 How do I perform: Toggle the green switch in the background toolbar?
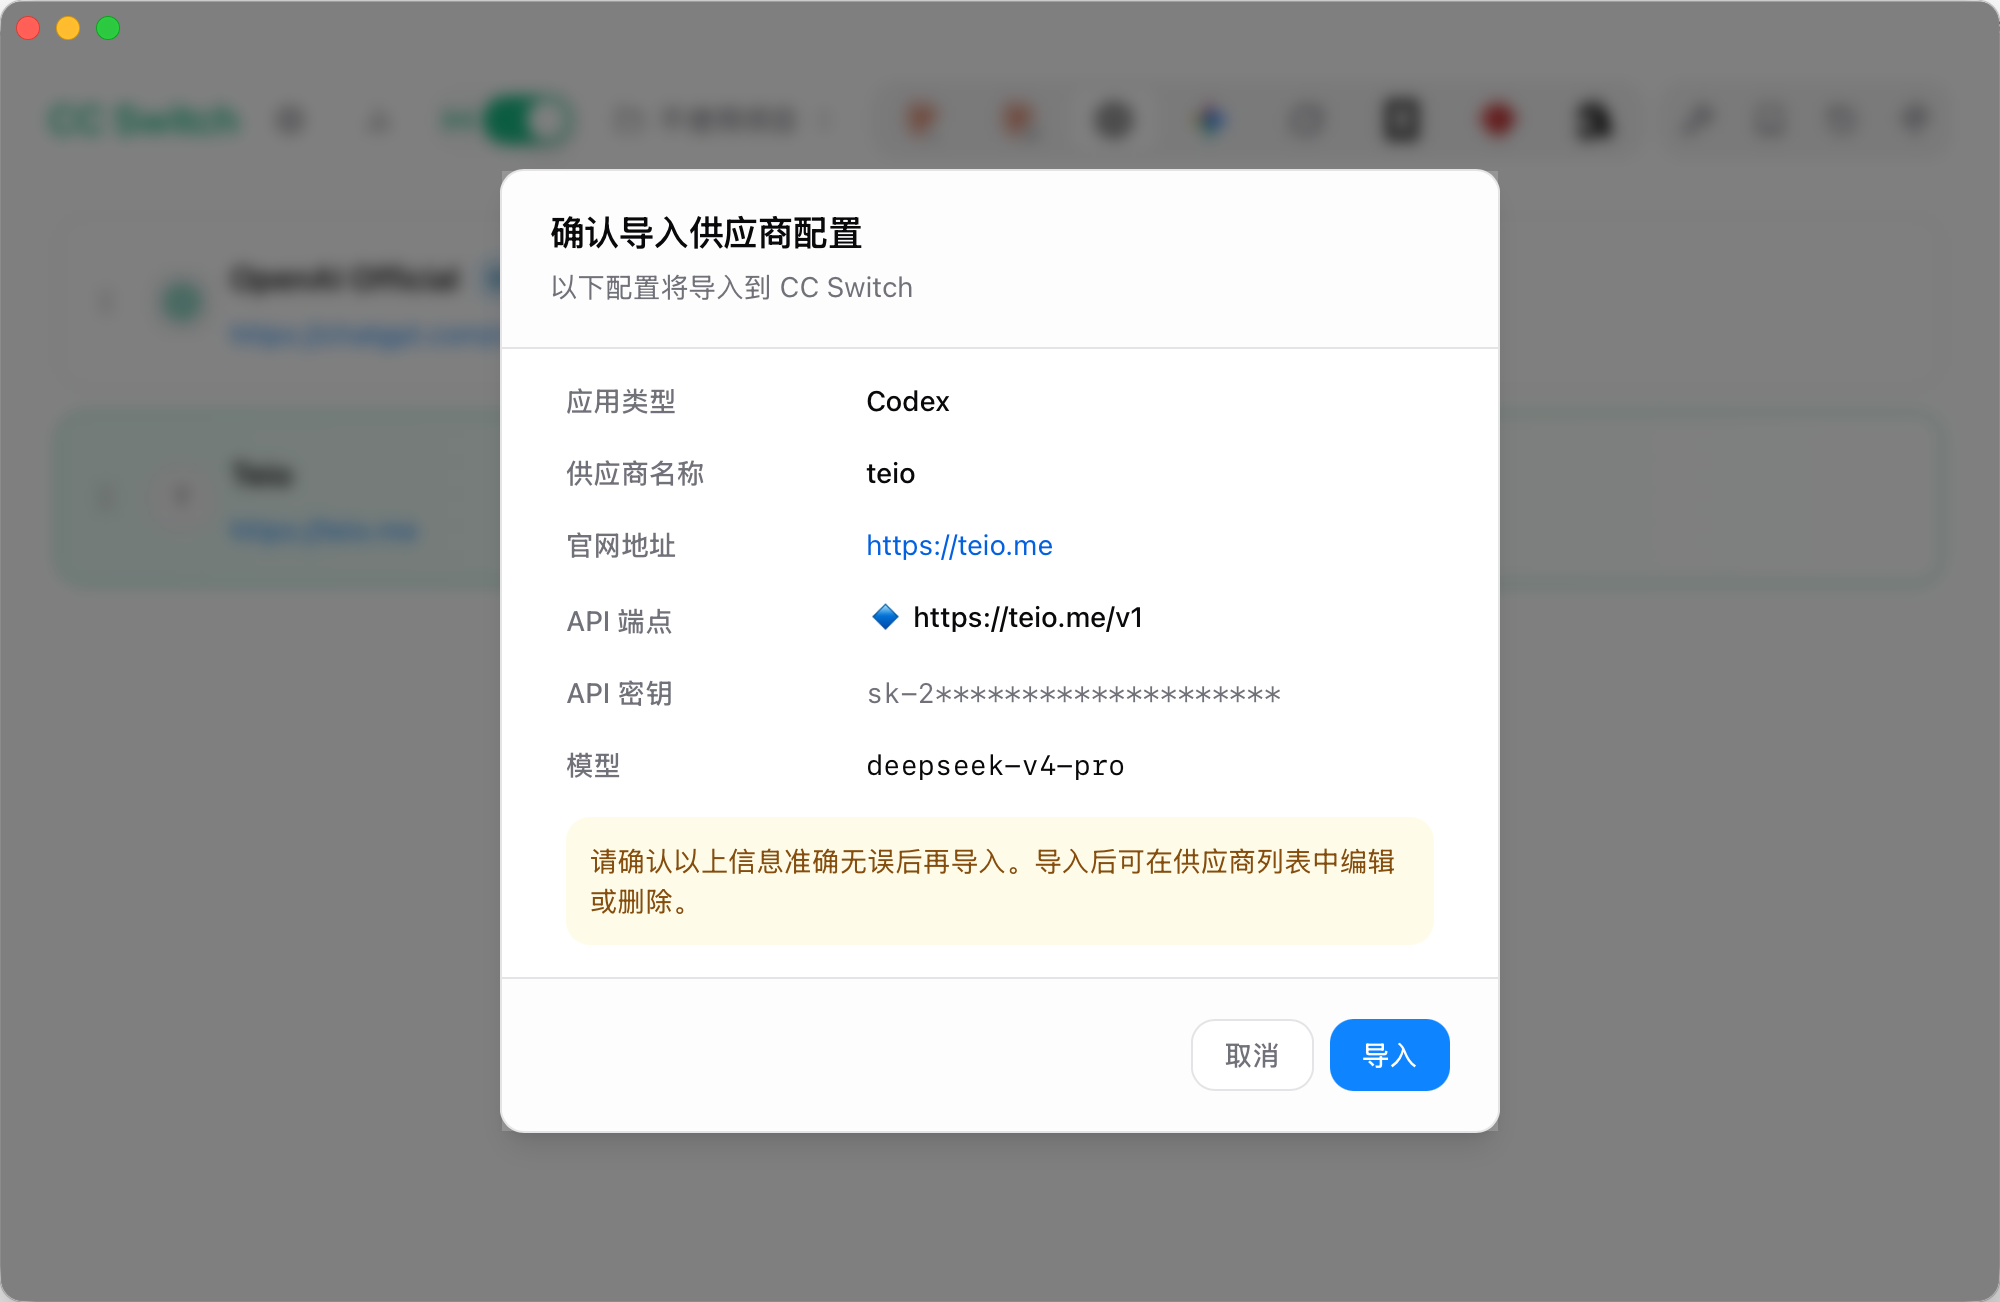click(x=526, y=120)
